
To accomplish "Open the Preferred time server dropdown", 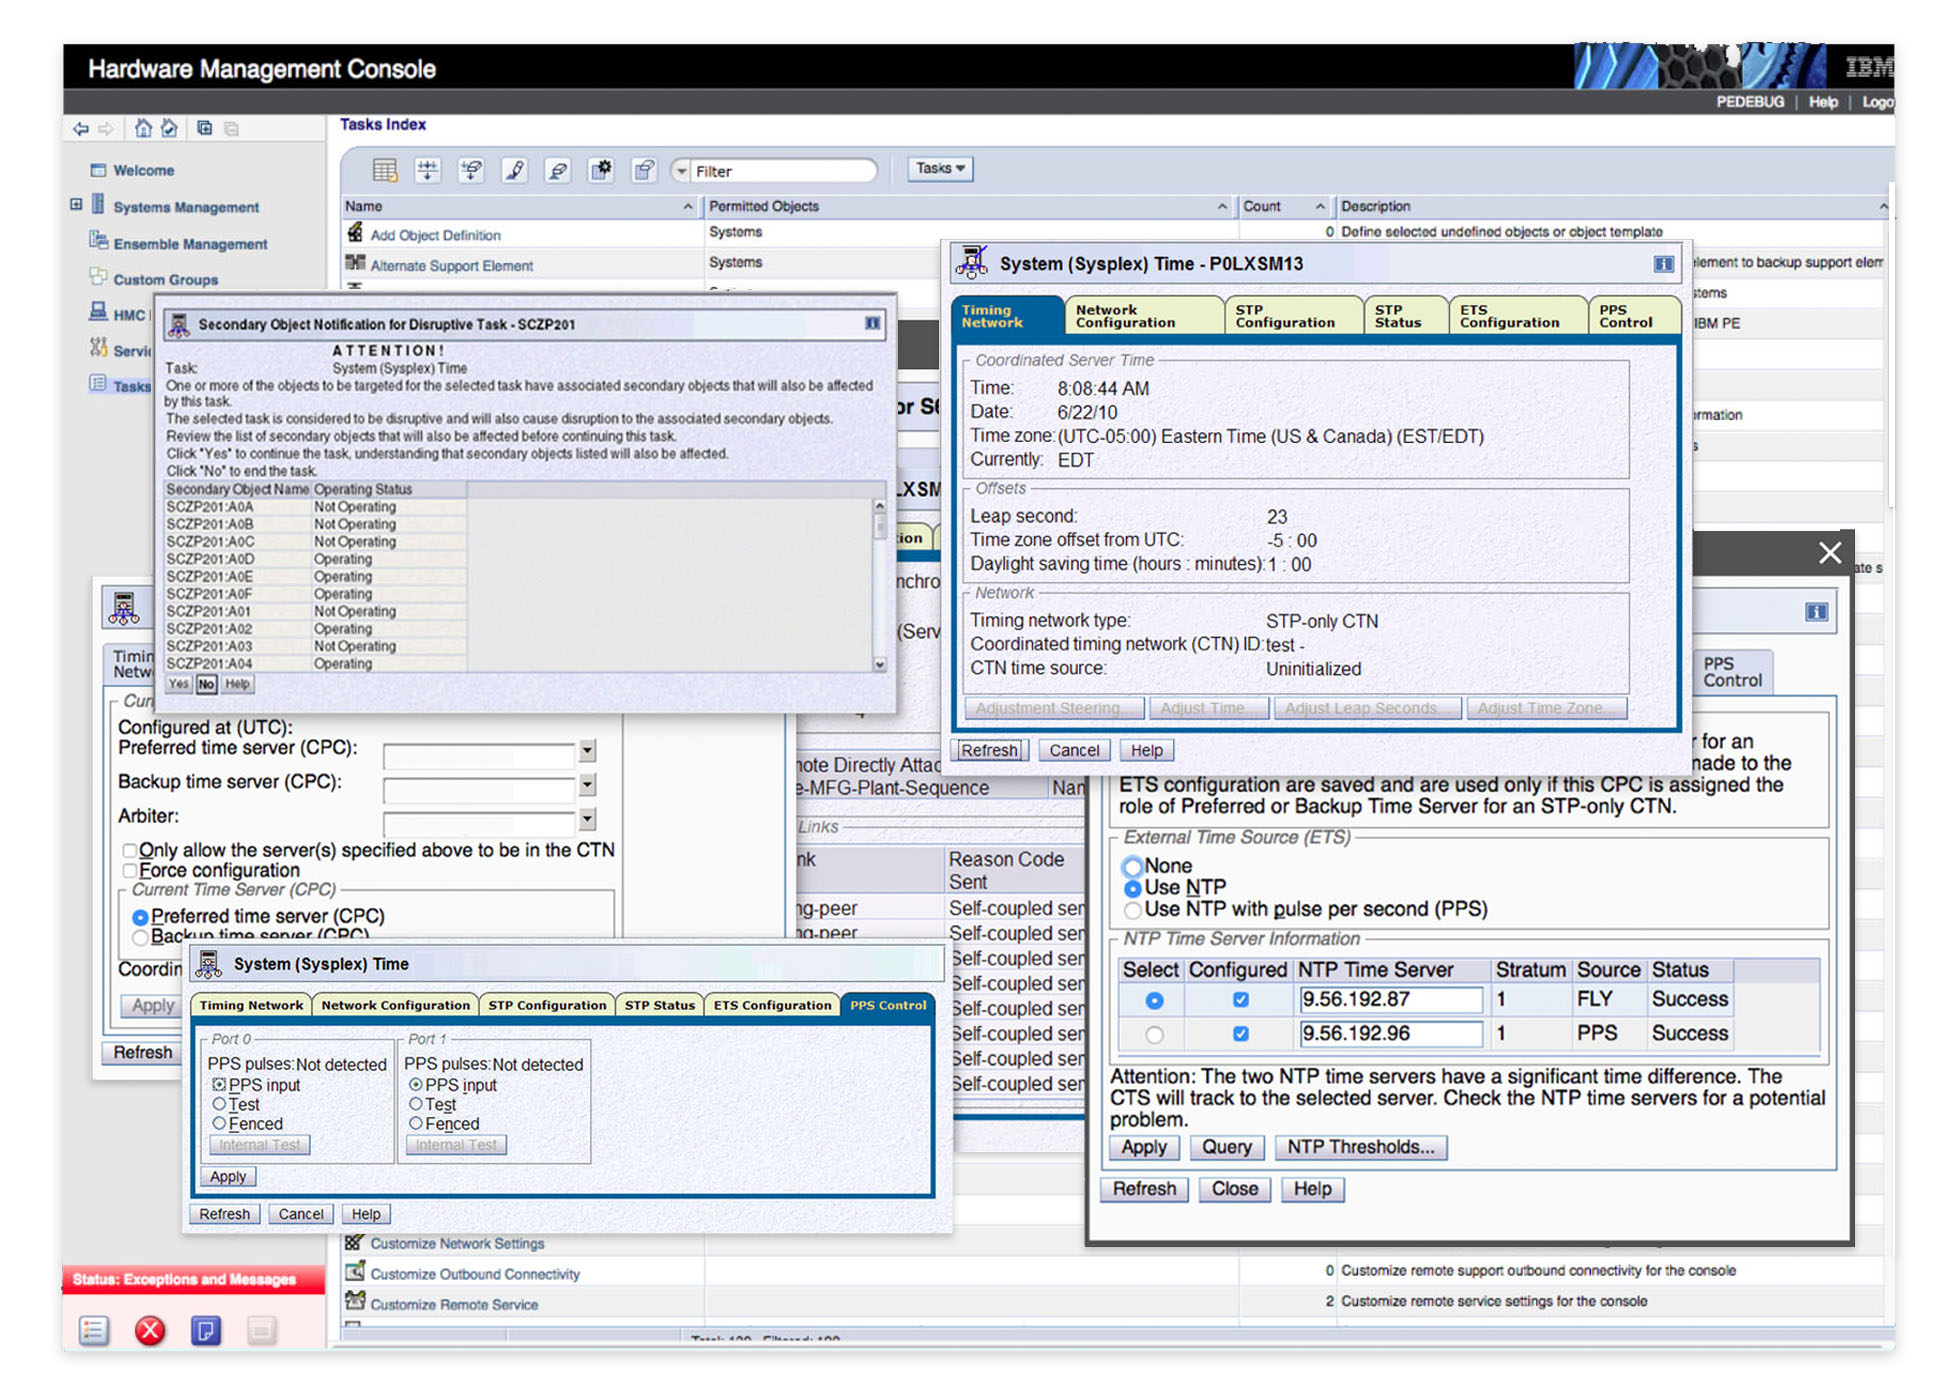I will click(x=588, y=751).
